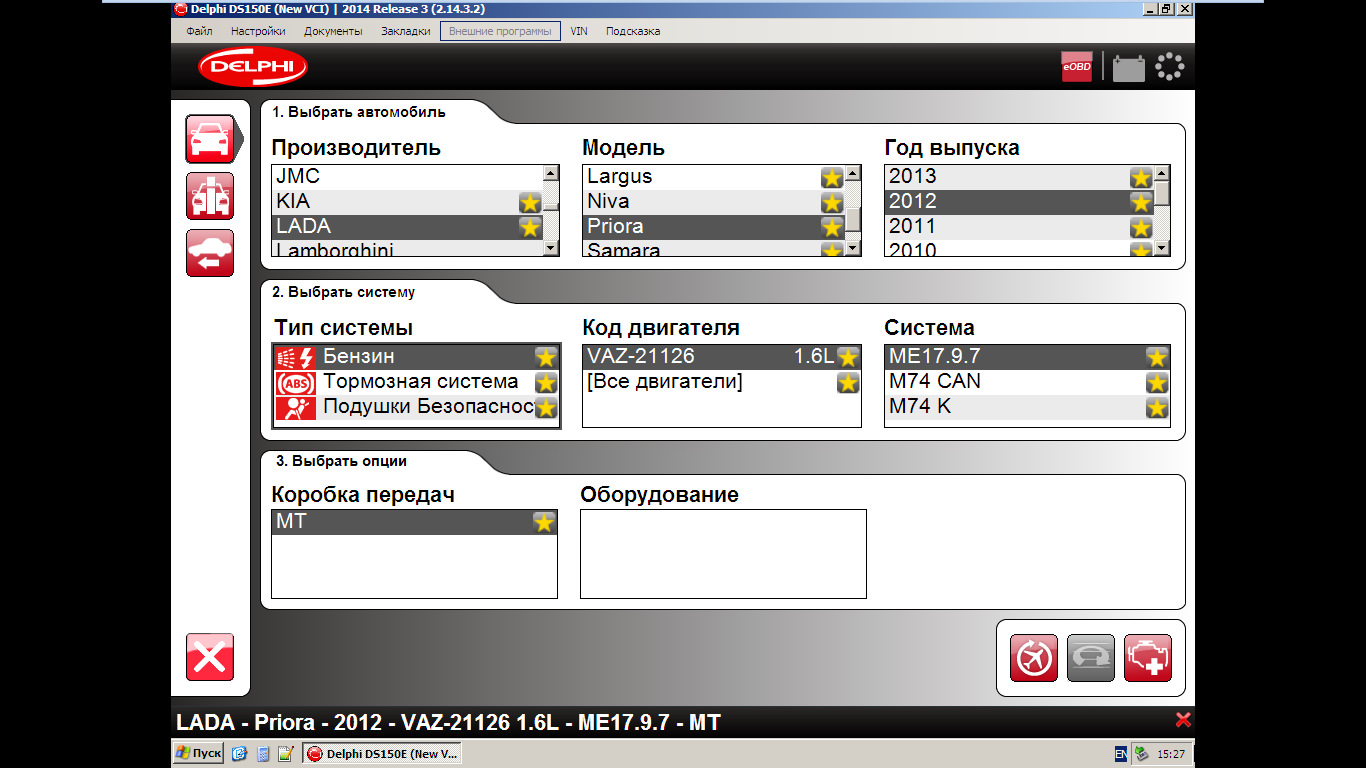Toggle favorite star for [Все двигатели]

[848, 382]
